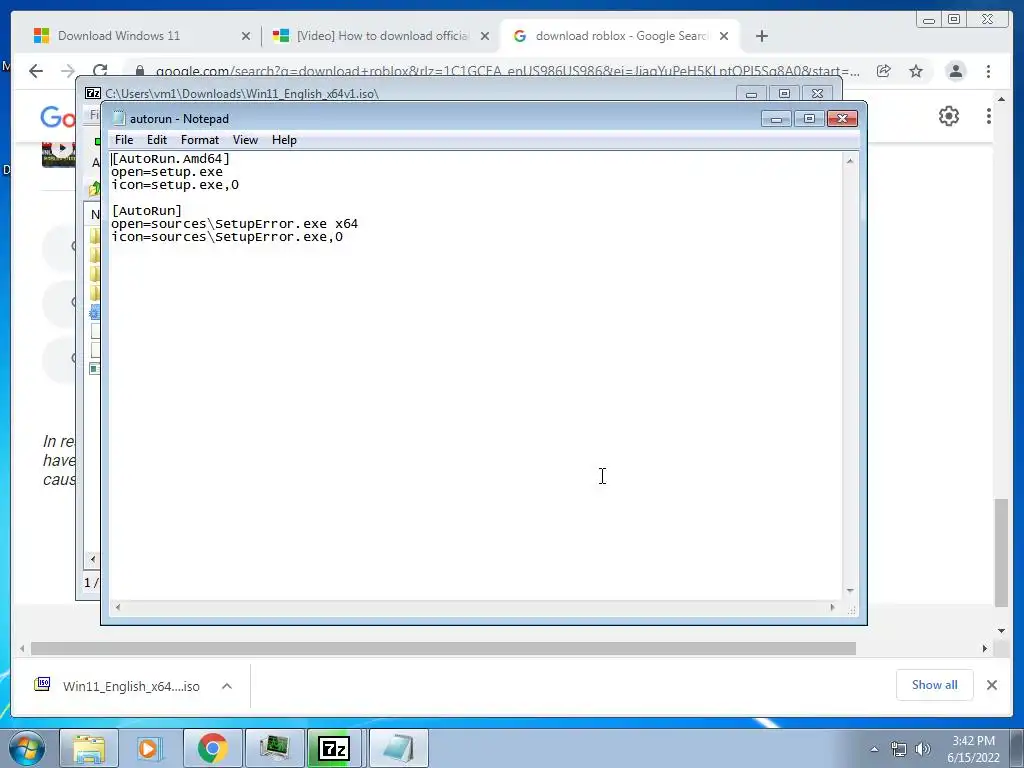The height and width of the screenshot is (768, 1024).
Task: Switch to Chrome in the taskbar
Action: (x=212, y=748)
